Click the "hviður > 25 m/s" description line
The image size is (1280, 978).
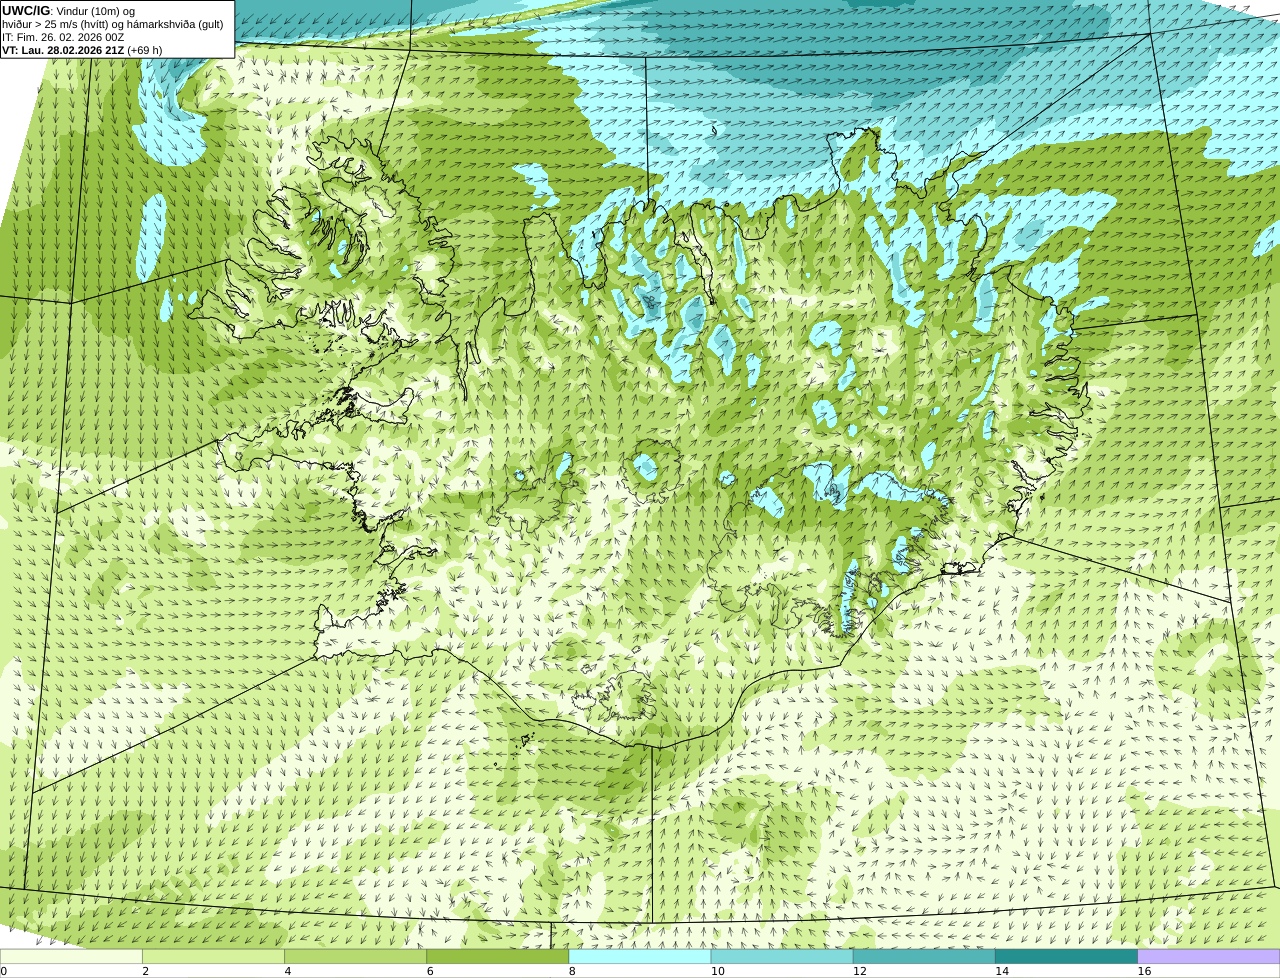pos(113,24)
